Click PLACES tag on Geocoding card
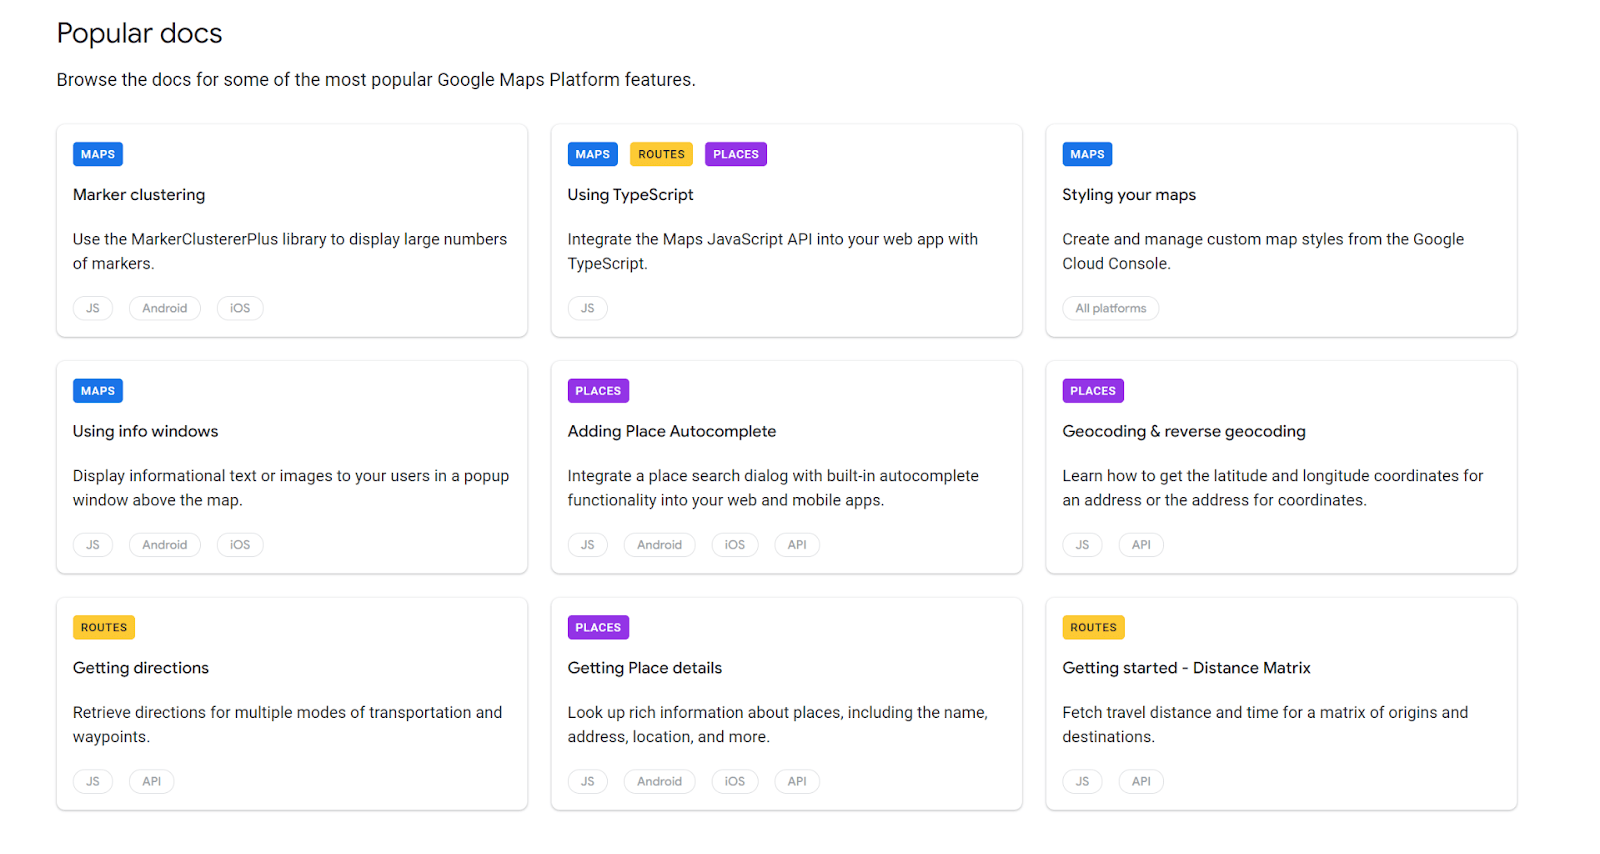The height and width of the screenshot is (854, 1600). [1093, 391]
